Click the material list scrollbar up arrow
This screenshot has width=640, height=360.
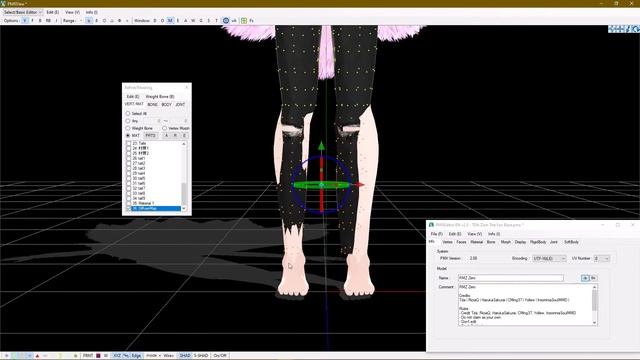coord(184,144)
